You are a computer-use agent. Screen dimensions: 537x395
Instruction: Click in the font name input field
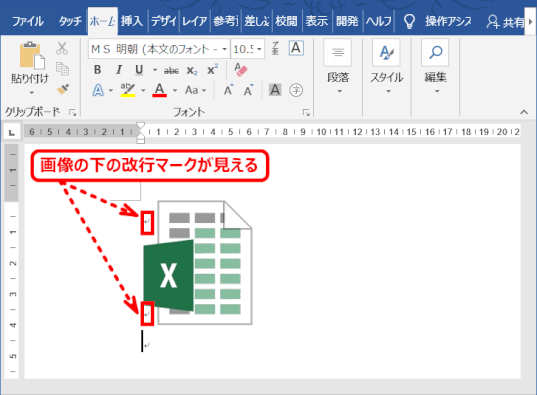[154, 49]
